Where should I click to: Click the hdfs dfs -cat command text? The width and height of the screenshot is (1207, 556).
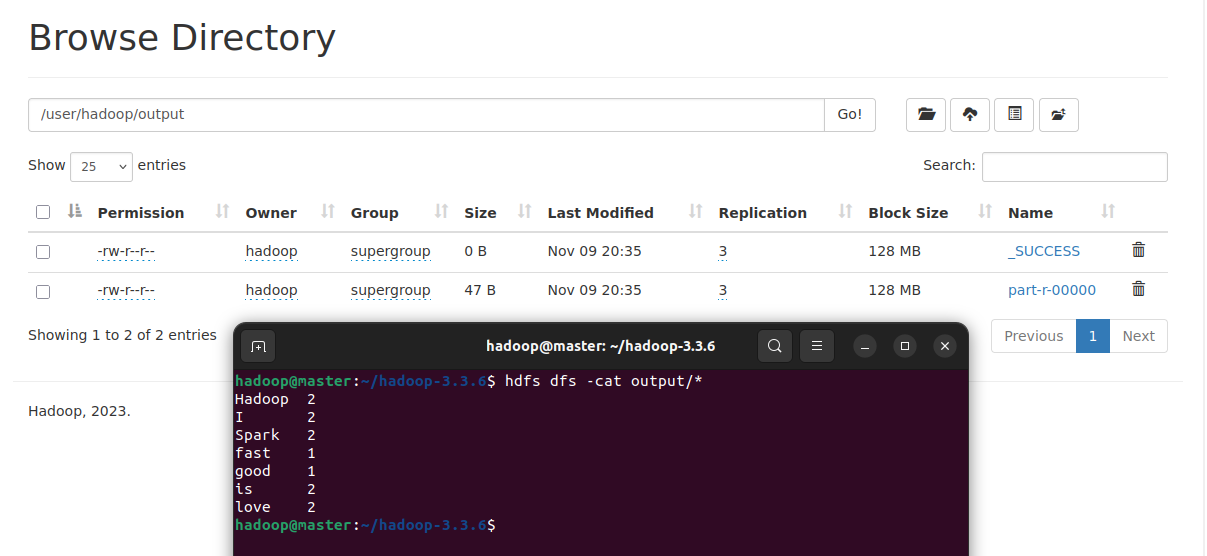click(x=603, y=381)
